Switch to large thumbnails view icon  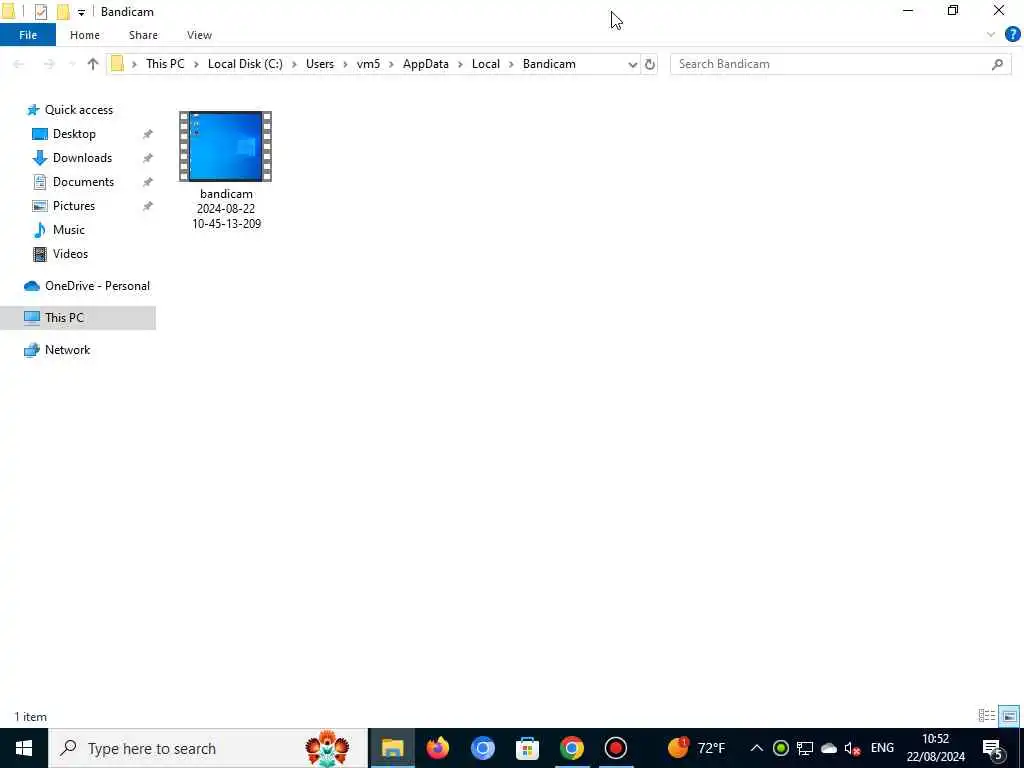tap(1009, 716)
